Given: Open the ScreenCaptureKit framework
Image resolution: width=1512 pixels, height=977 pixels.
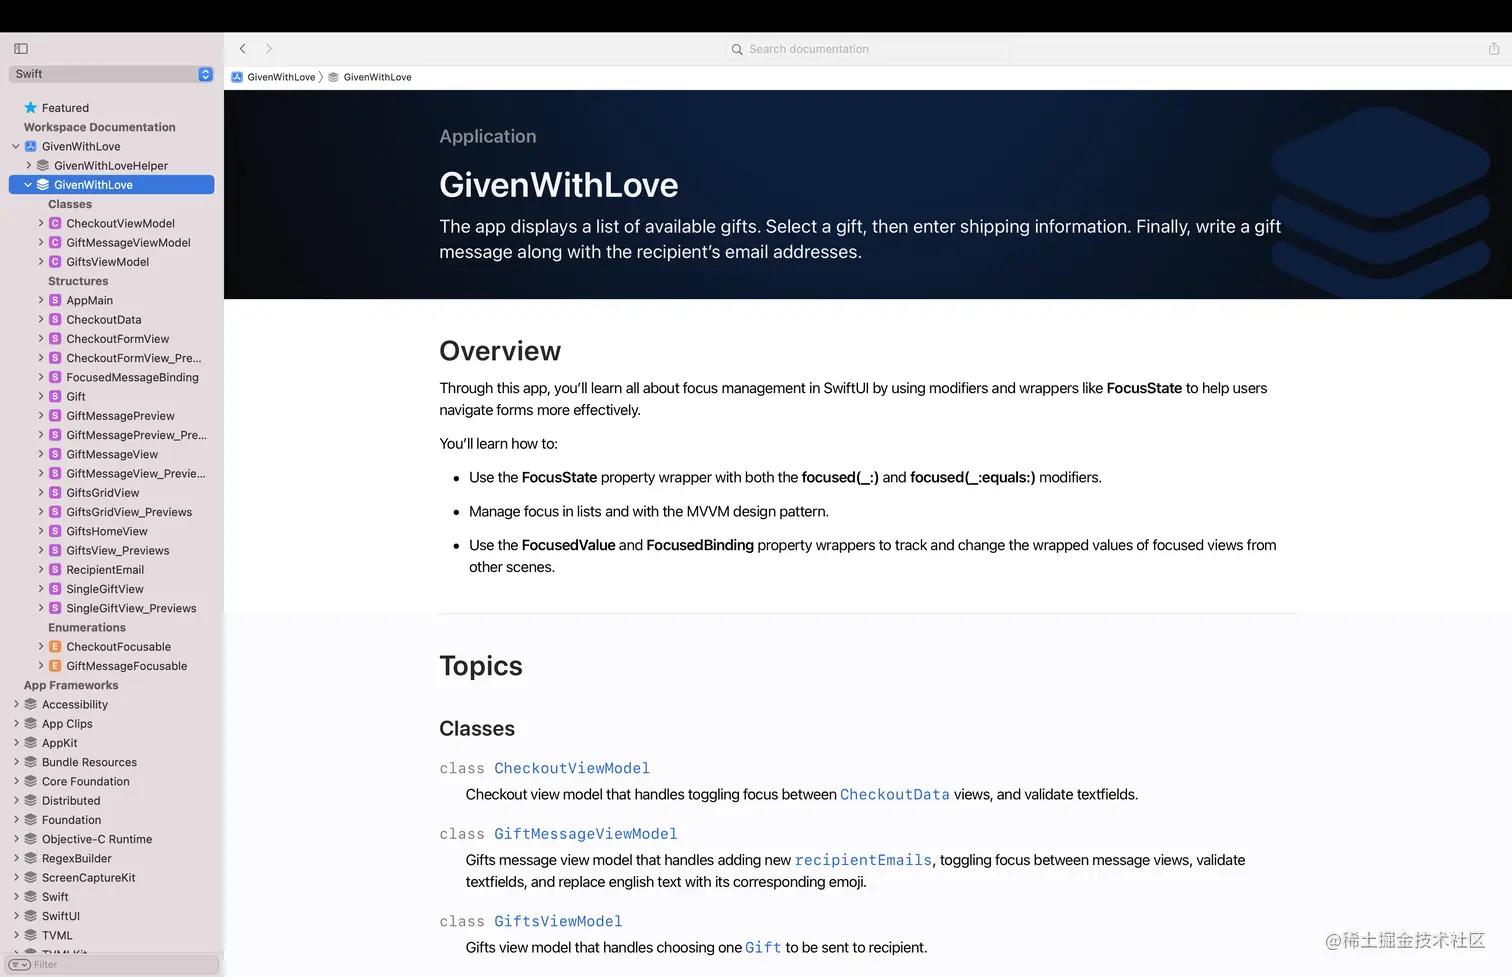Looking at the screenshot, I should [x=89, y=878].
